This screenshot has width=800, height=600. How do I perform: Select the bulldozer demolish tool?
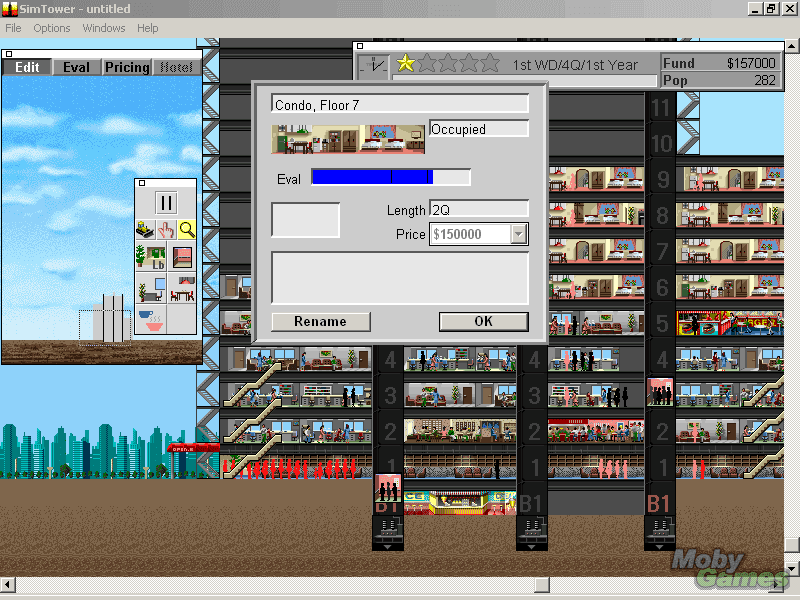click(x=145, y=230)
